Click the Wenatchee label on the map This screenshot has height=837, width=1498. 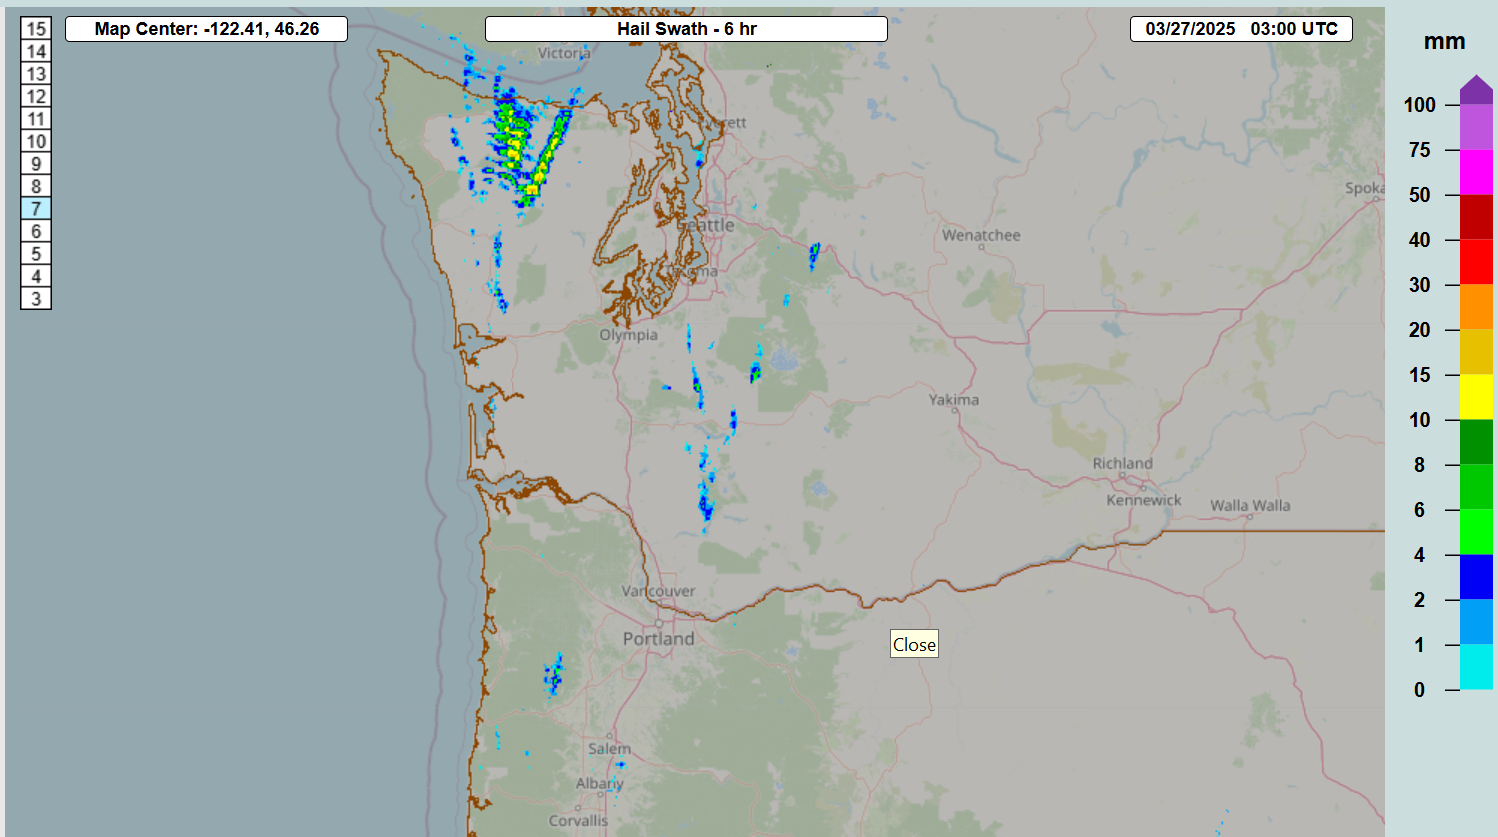(981, 236)
